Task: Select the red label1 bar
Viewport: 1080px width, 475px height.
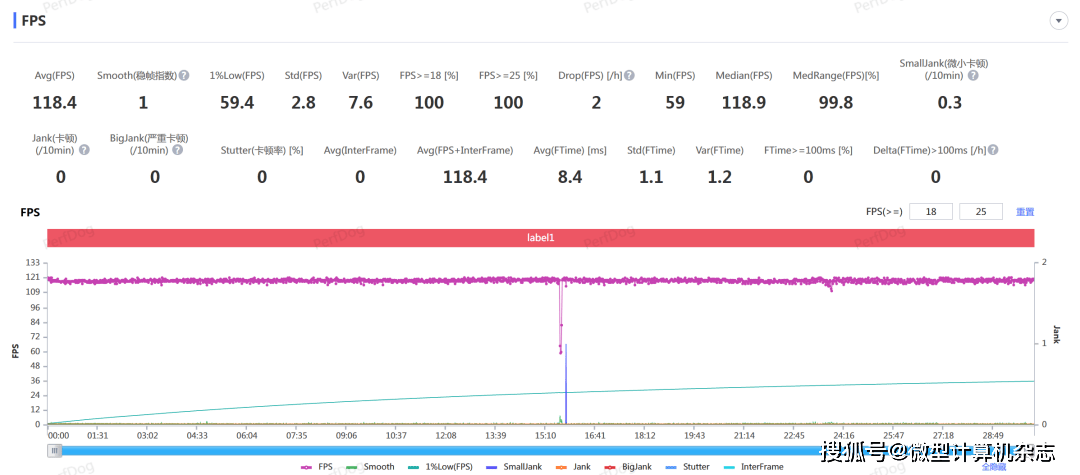Action: (x=540, y=238)
